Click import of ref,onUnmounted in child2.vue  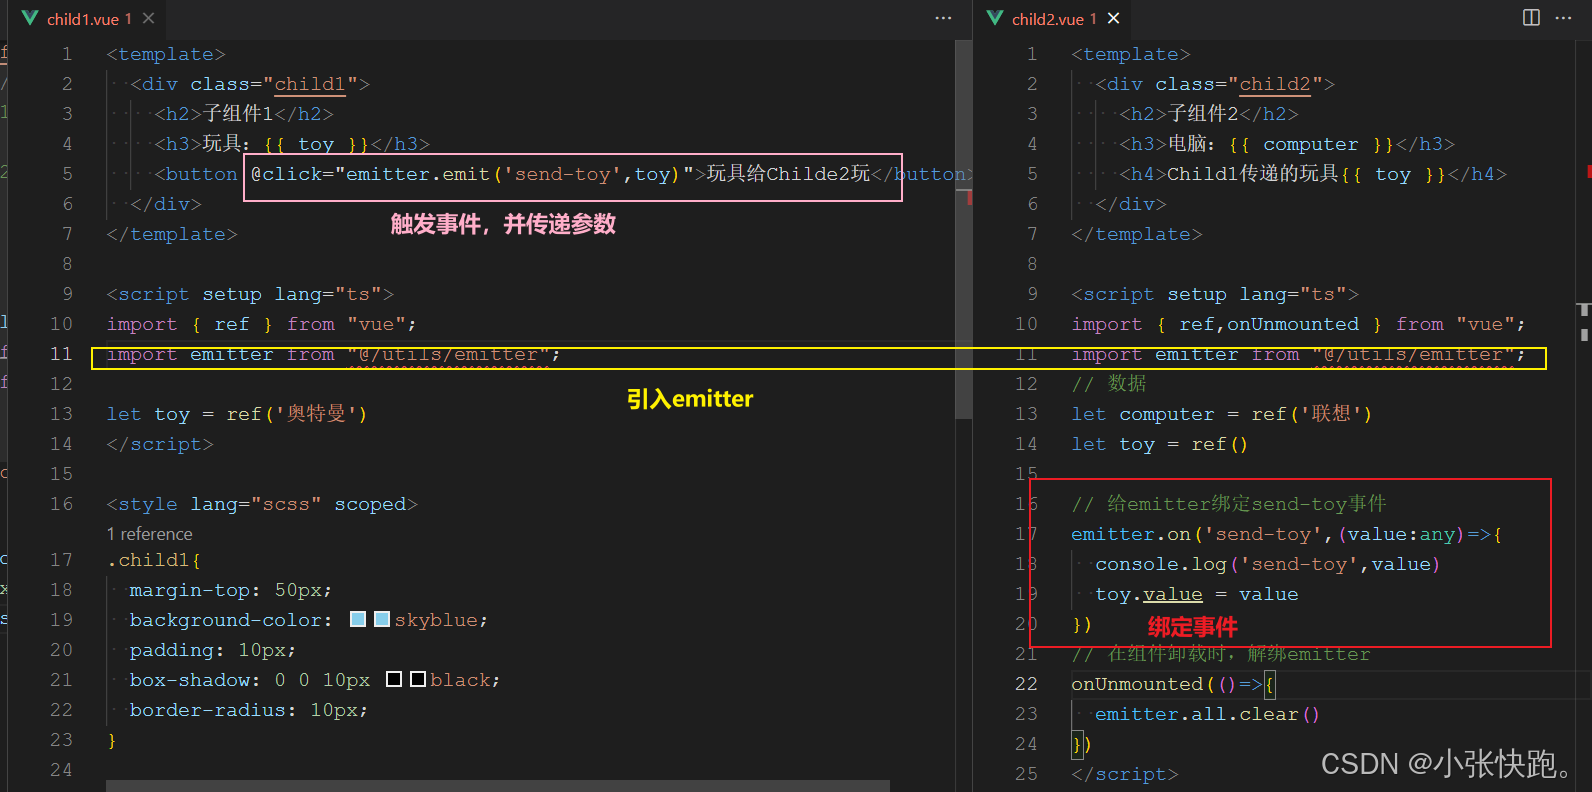tap(1298, 324)
